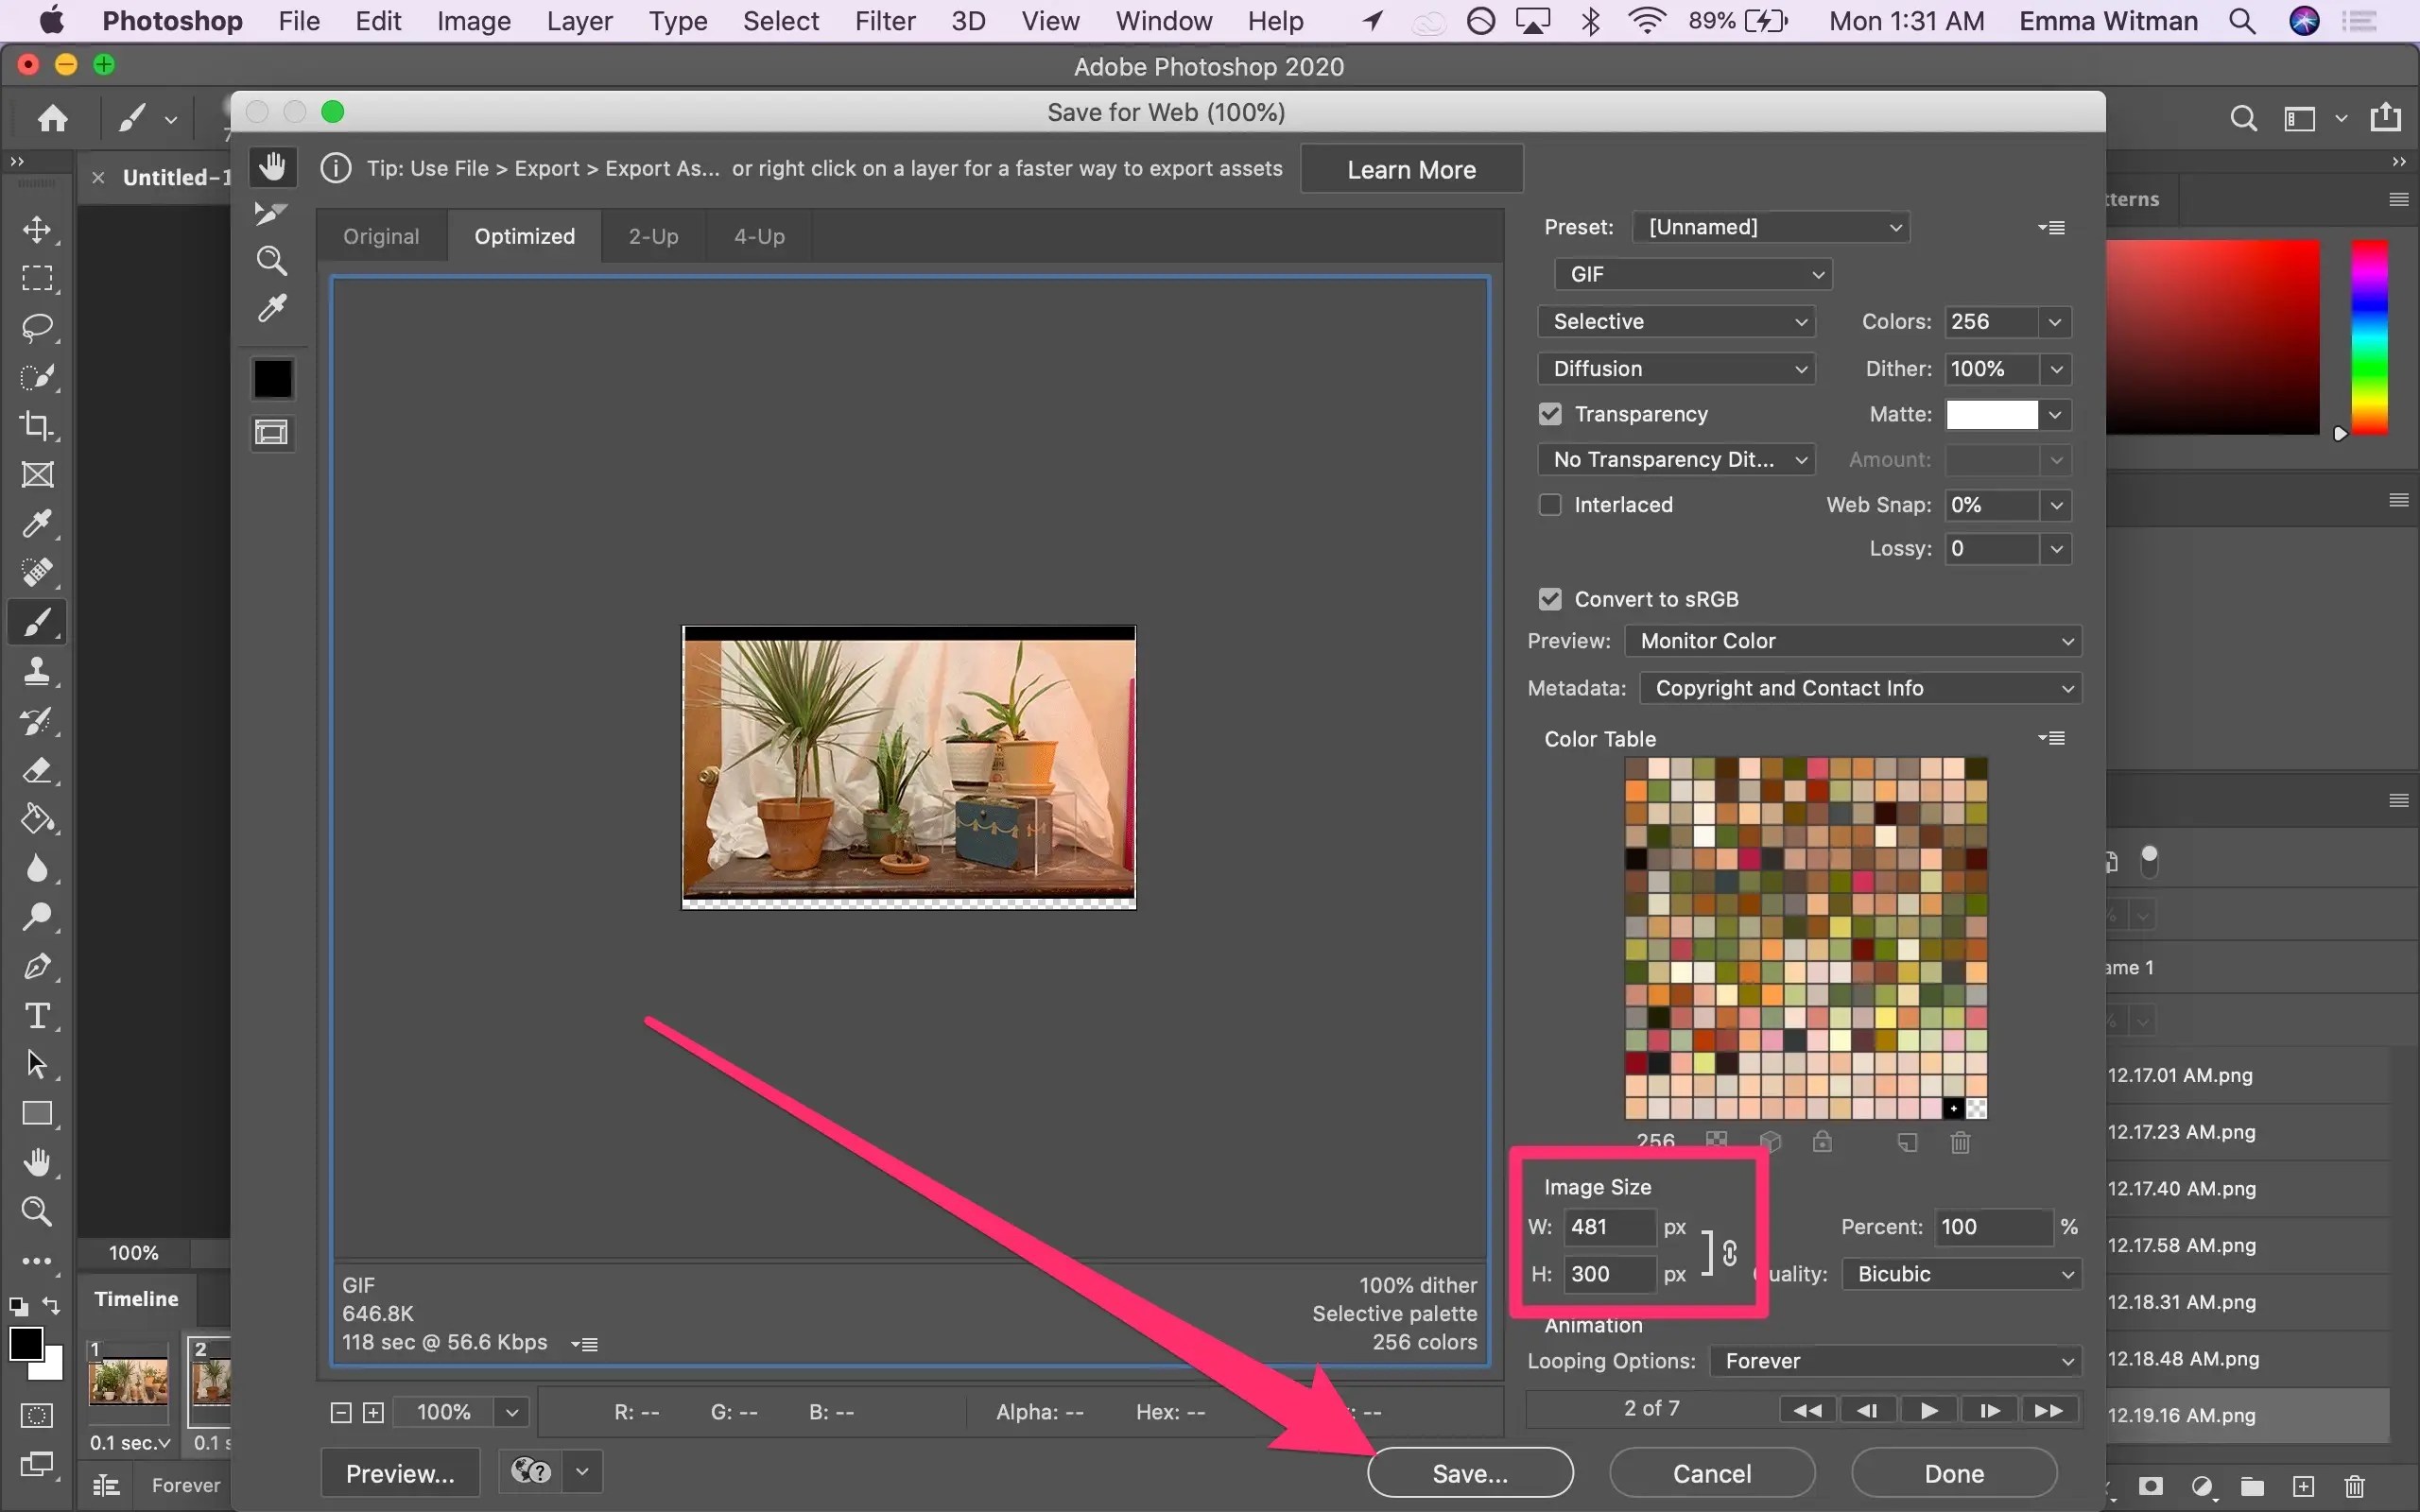This screenshot has width=2420, height=1512.
Task: Select the Eraser tool
Action: 37,770
